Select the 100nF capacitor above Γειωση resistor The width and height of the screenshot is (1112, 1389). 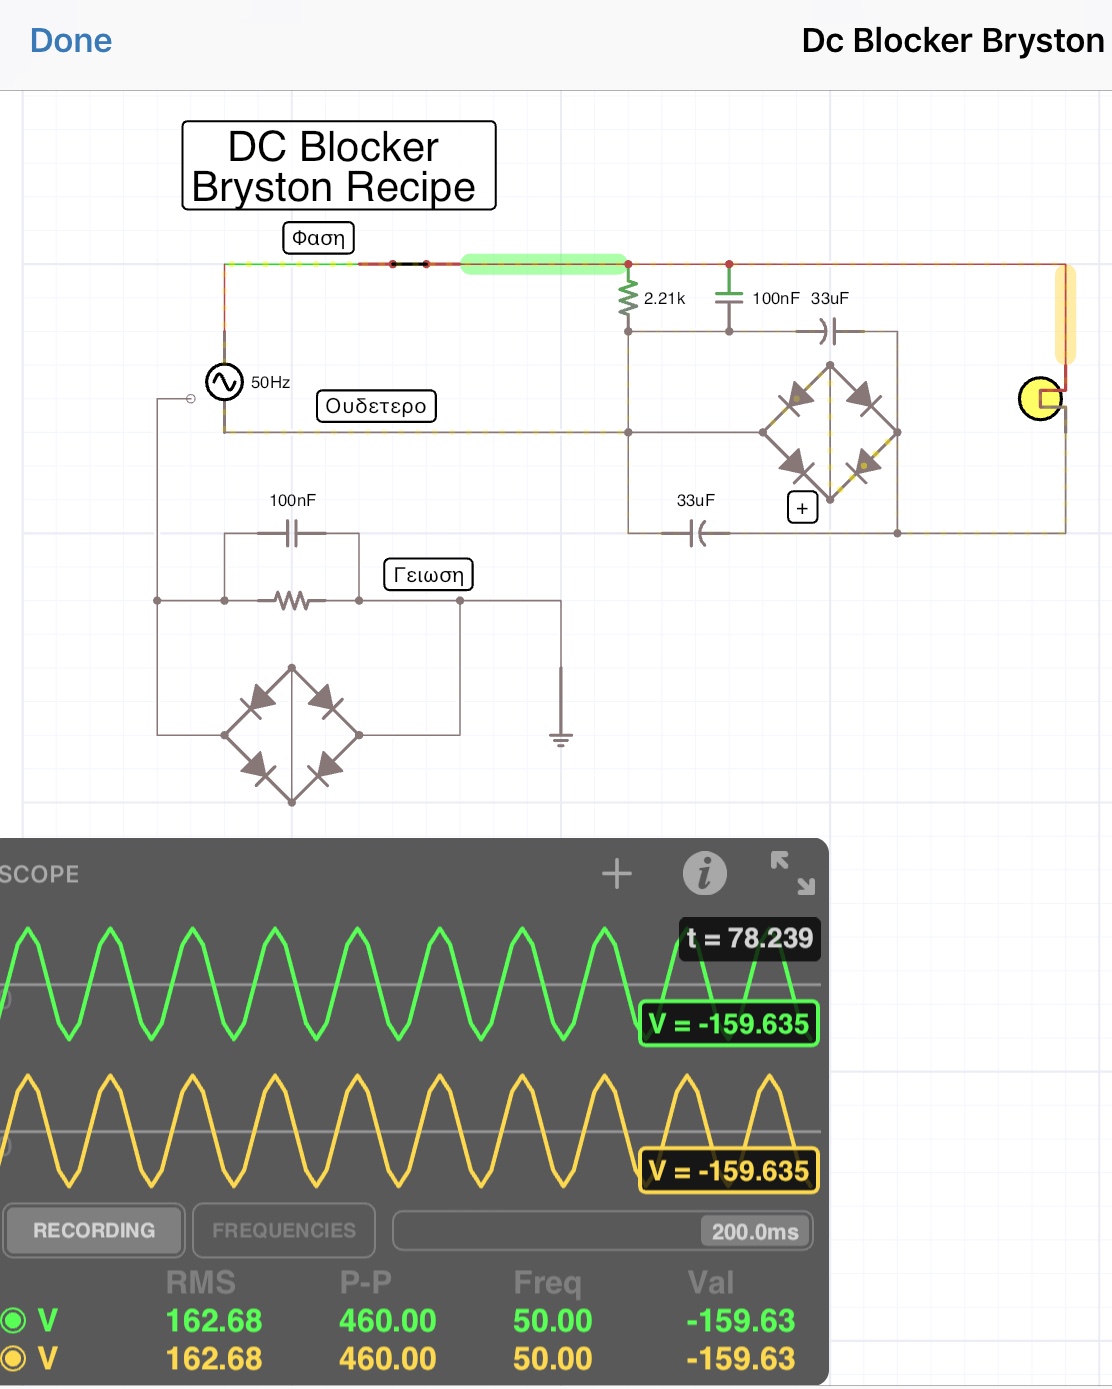pos(291,534)
